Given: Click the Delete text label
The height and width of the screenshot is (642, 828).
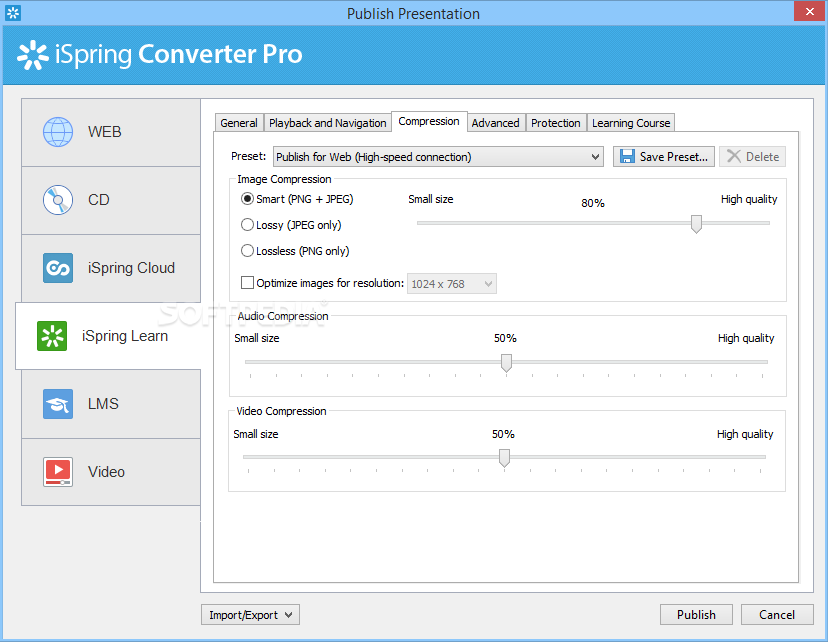Looking at the screenshot, I should [x=763, y=157].
